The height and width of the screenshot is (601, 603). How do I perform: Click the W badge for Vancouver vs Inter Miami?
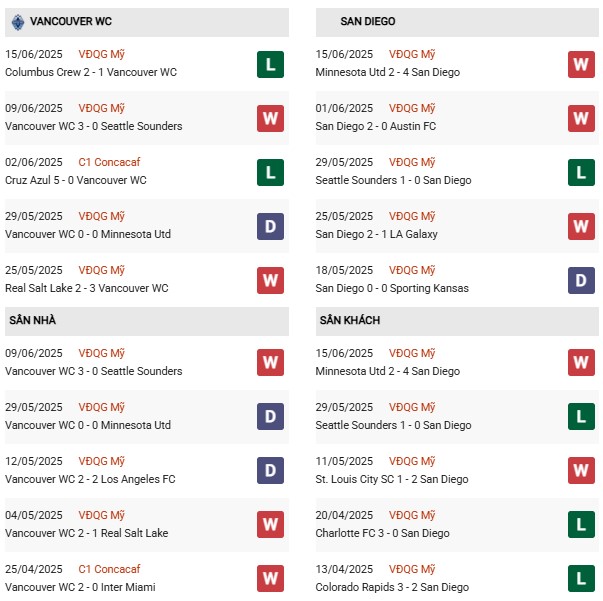click(270, 579)
